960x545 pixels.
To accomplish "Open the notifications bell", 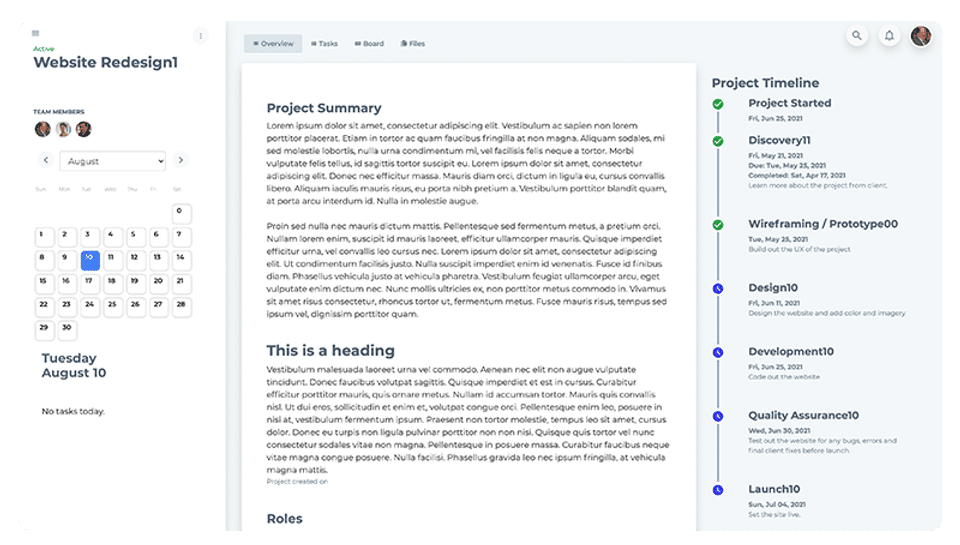I will (889, 36).
